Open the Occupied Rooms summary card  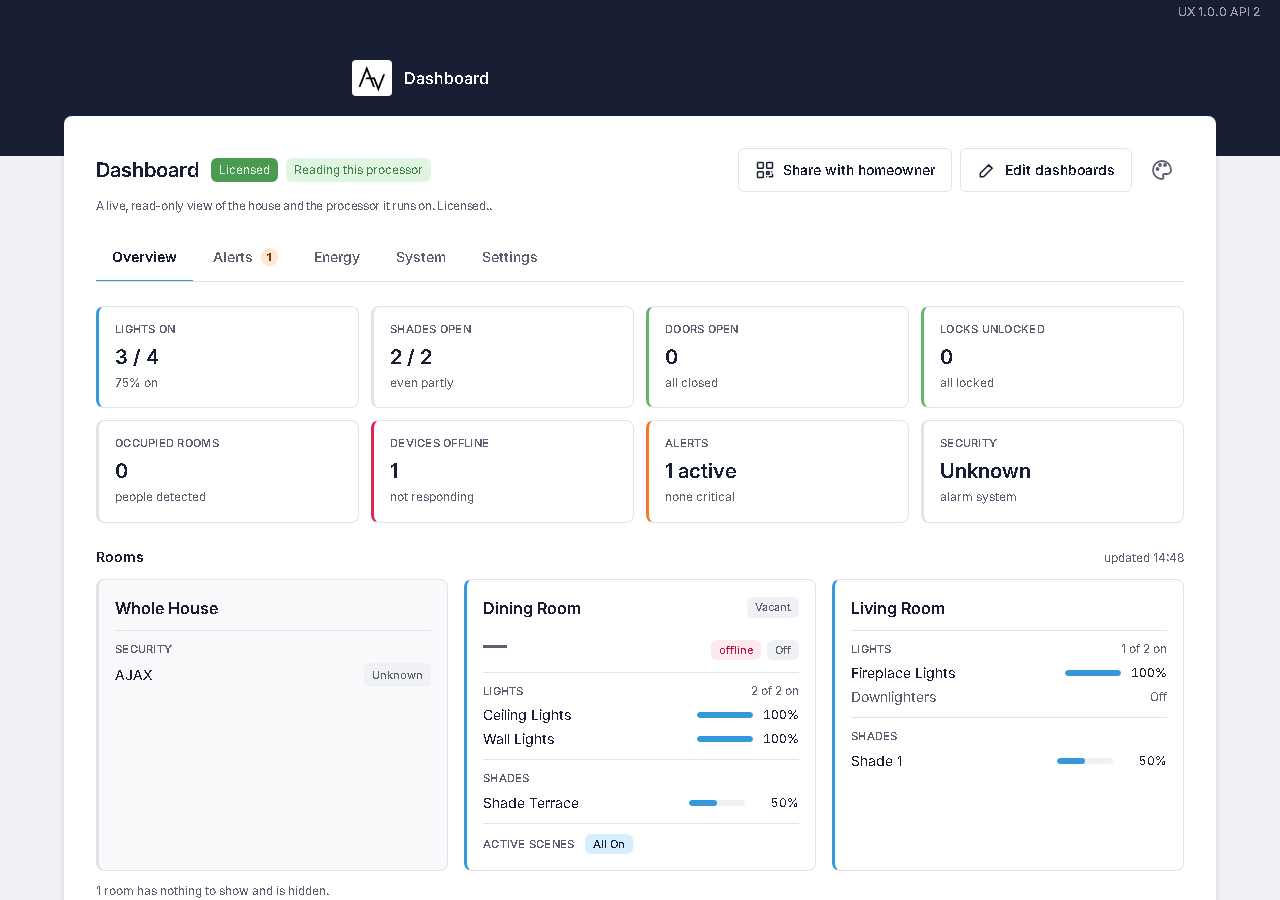pos(228,471)
